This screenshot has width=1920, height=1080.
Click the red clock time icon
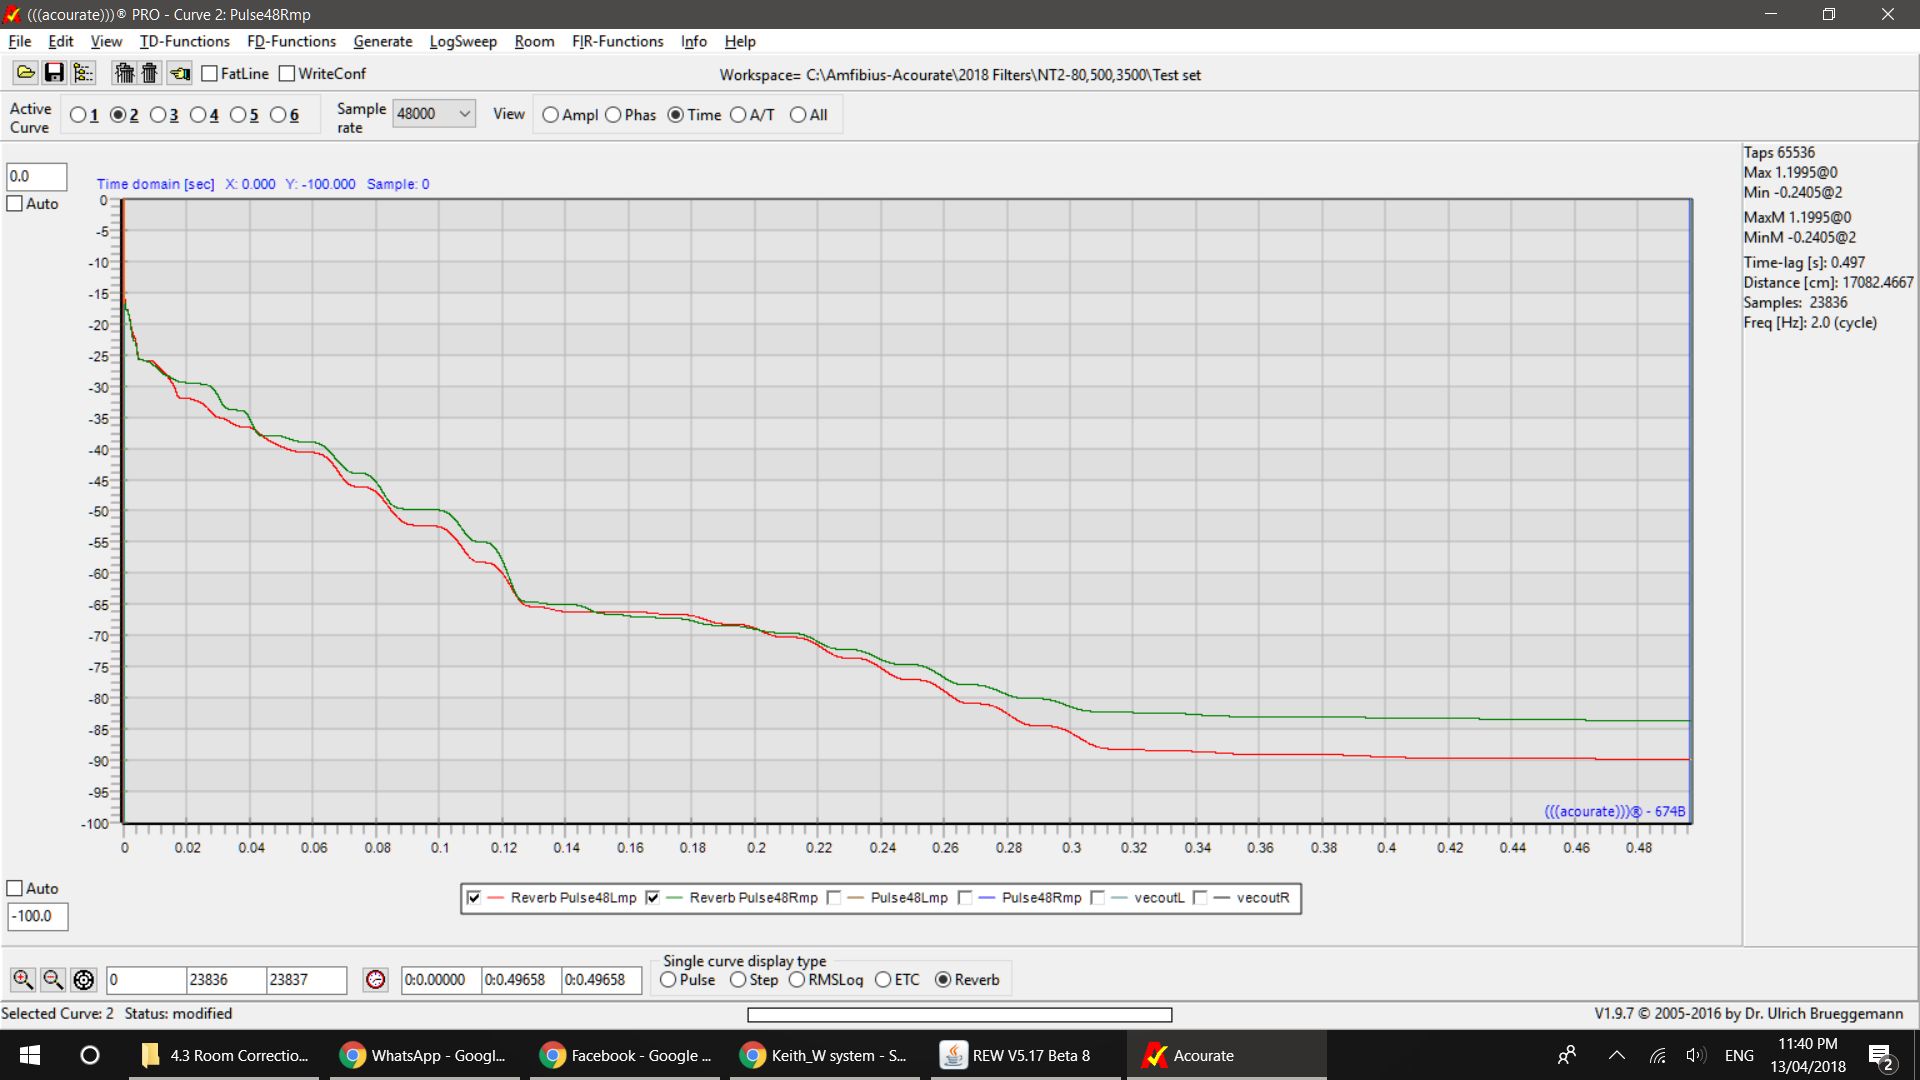tap(375, 980)
